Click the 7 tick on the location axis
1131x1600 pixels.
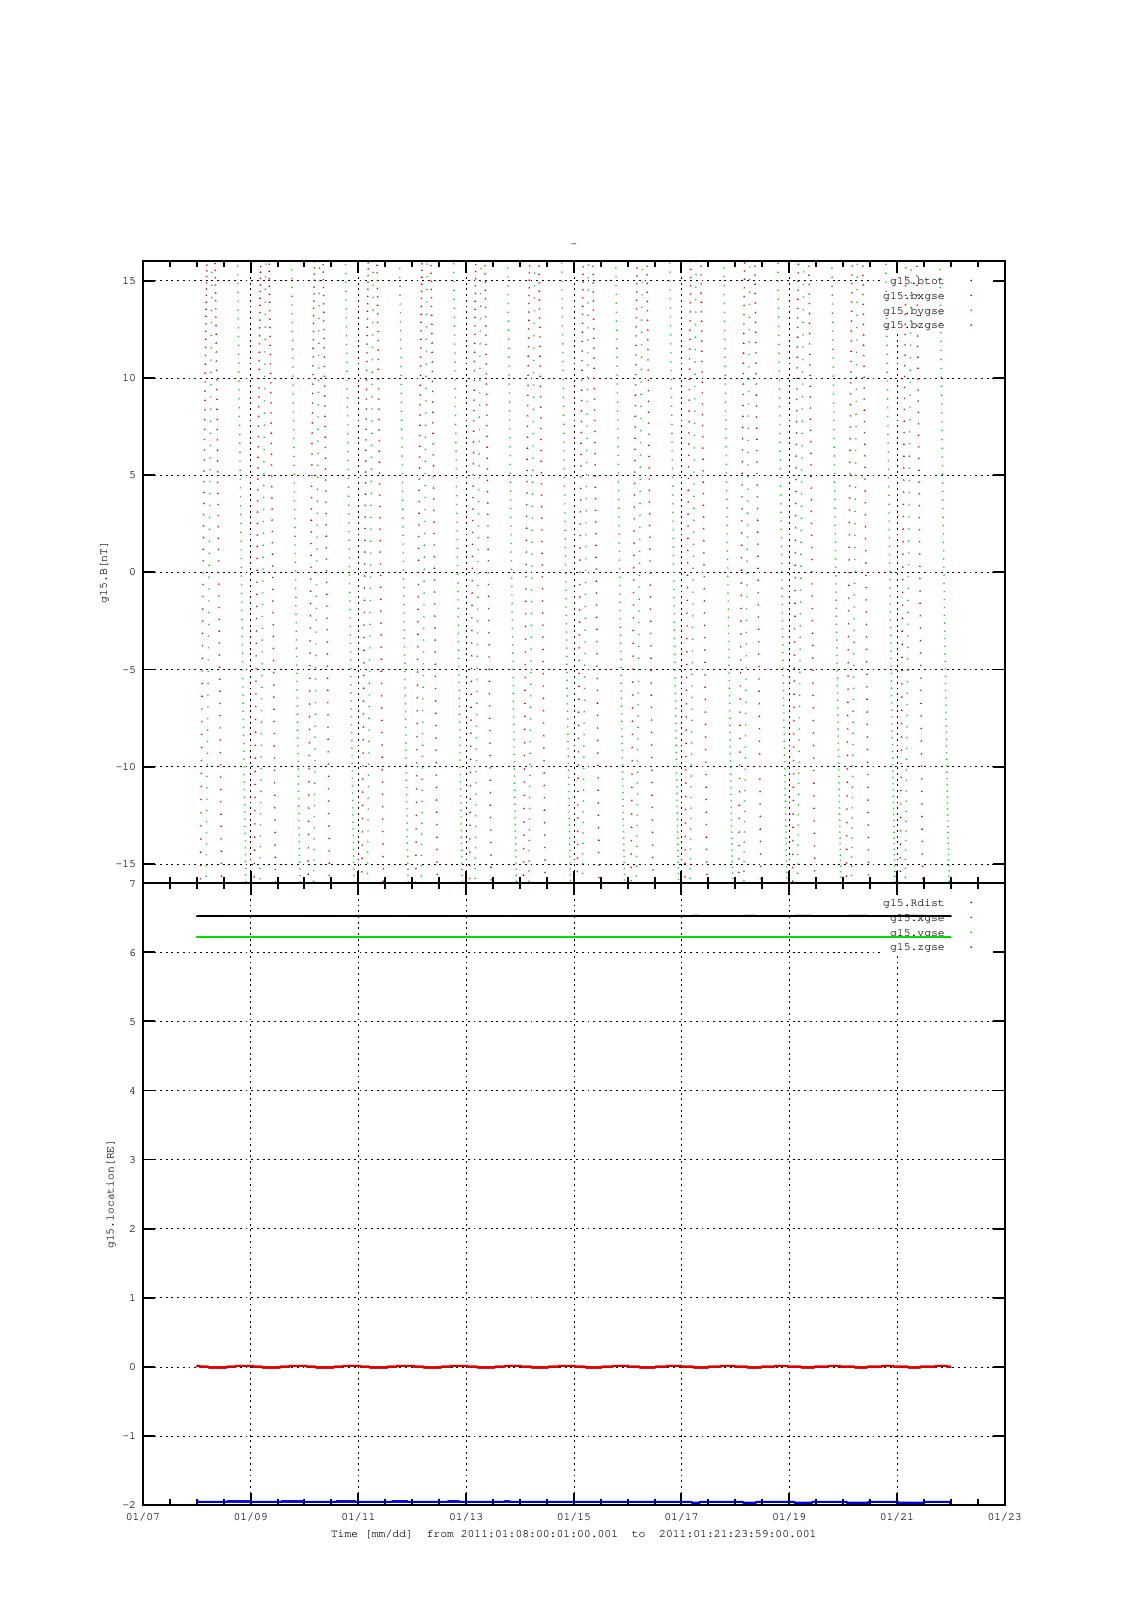point(132,884)
